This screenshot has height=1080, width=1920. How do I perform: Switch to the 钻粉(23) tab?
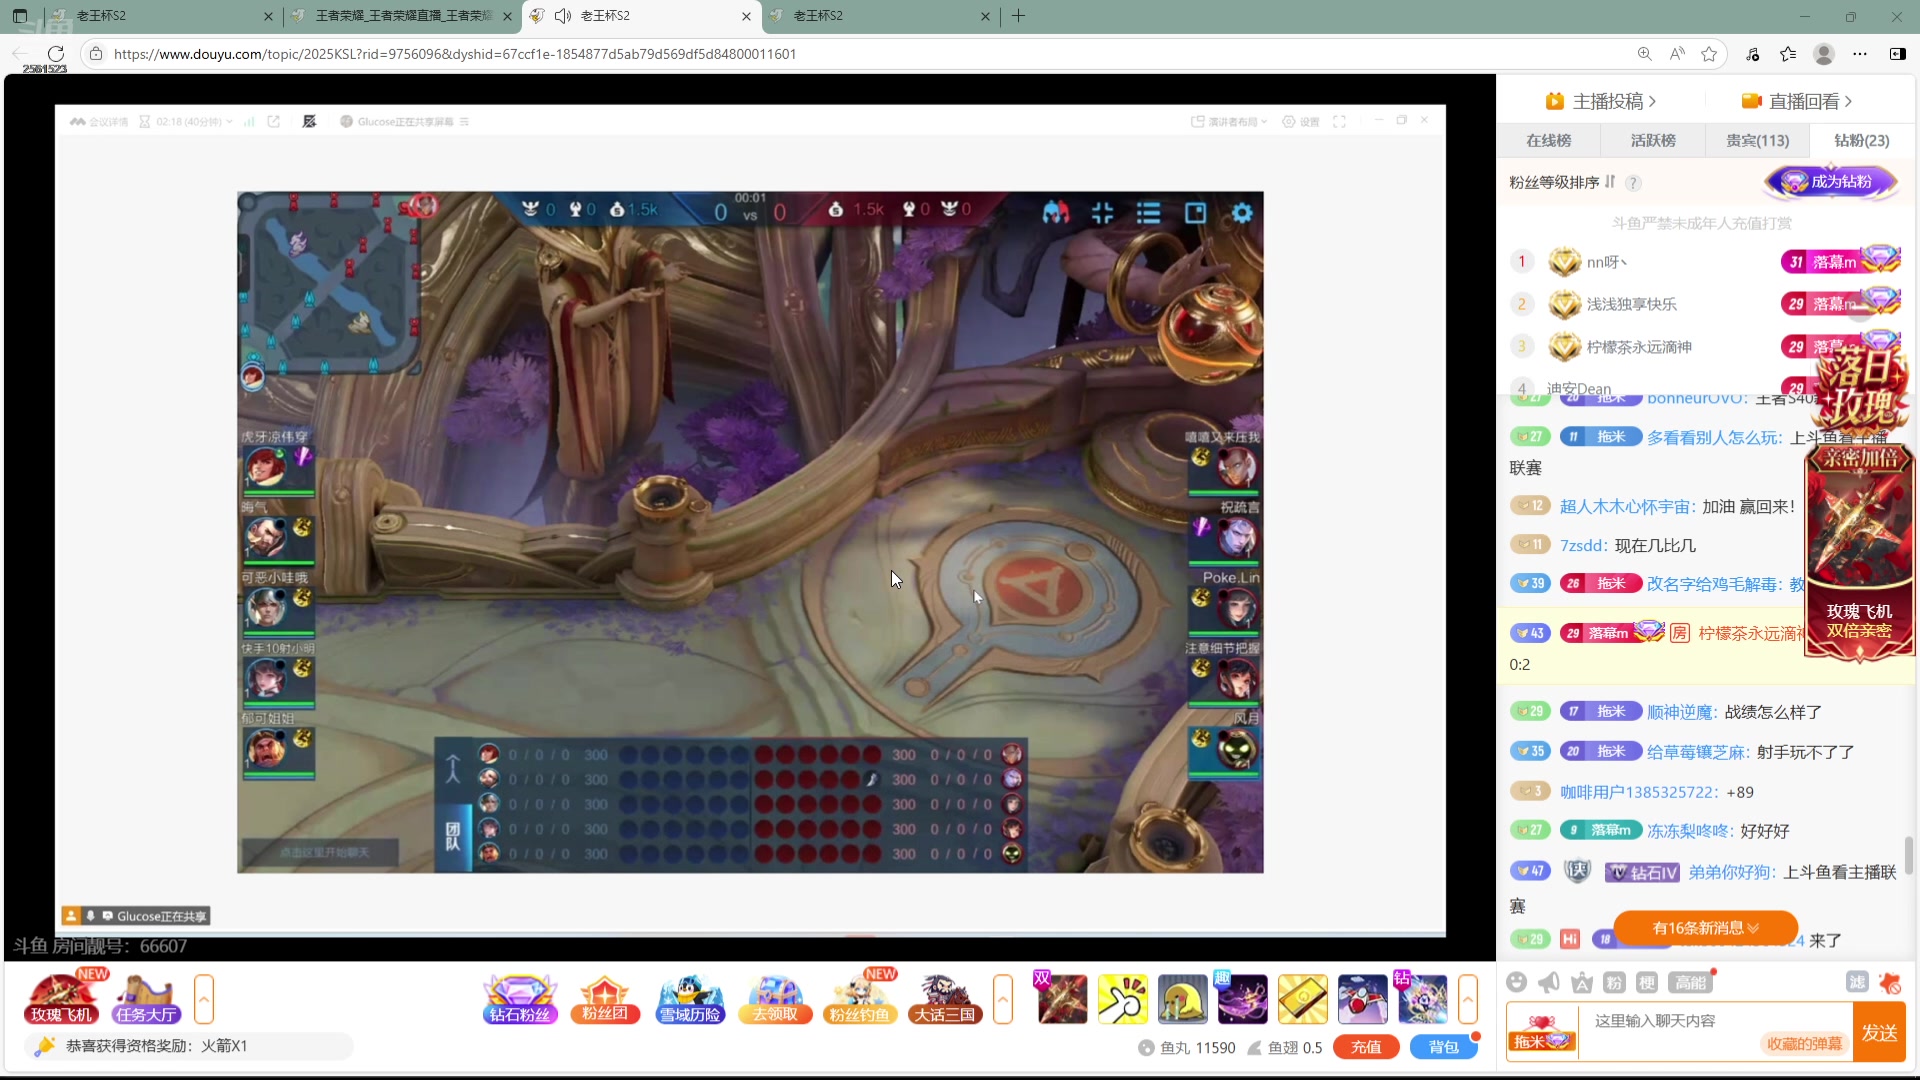click(x=1862, y=141)
